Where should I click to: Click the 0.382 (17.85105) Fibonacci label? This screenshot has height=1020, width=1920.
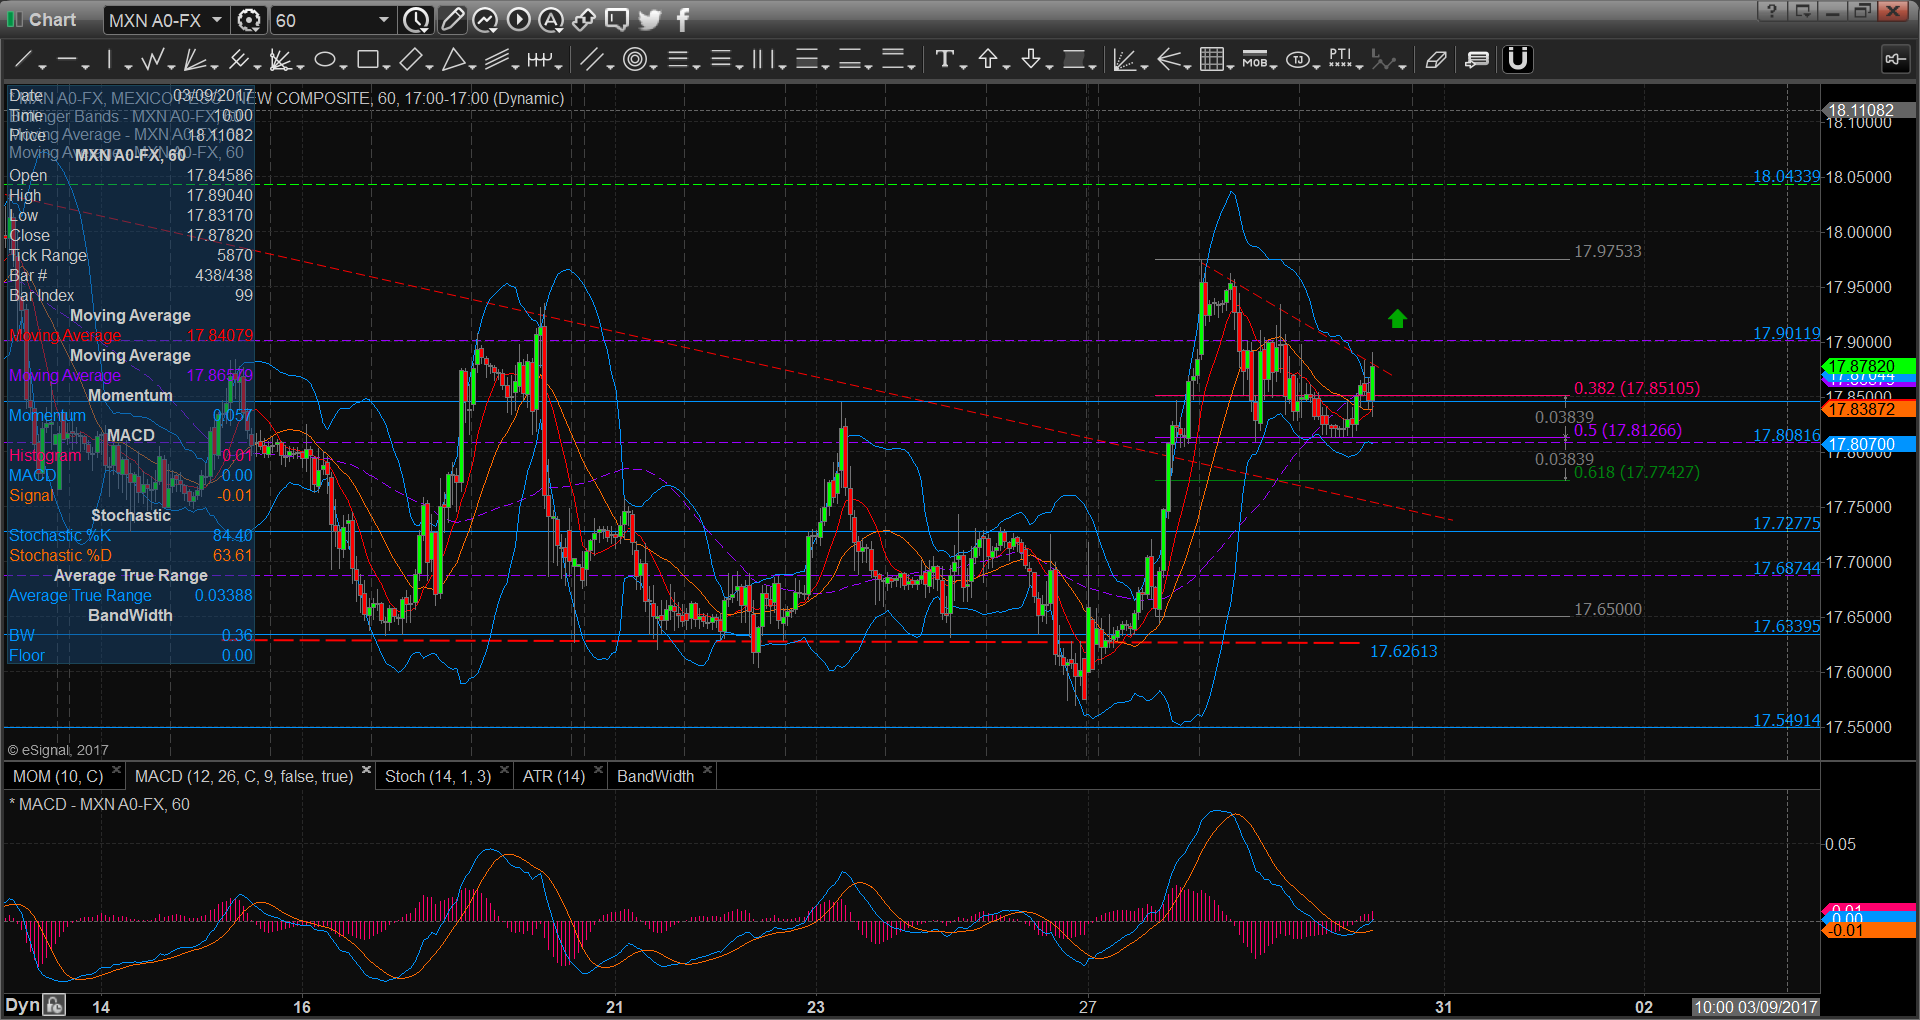pos(1637,388)
